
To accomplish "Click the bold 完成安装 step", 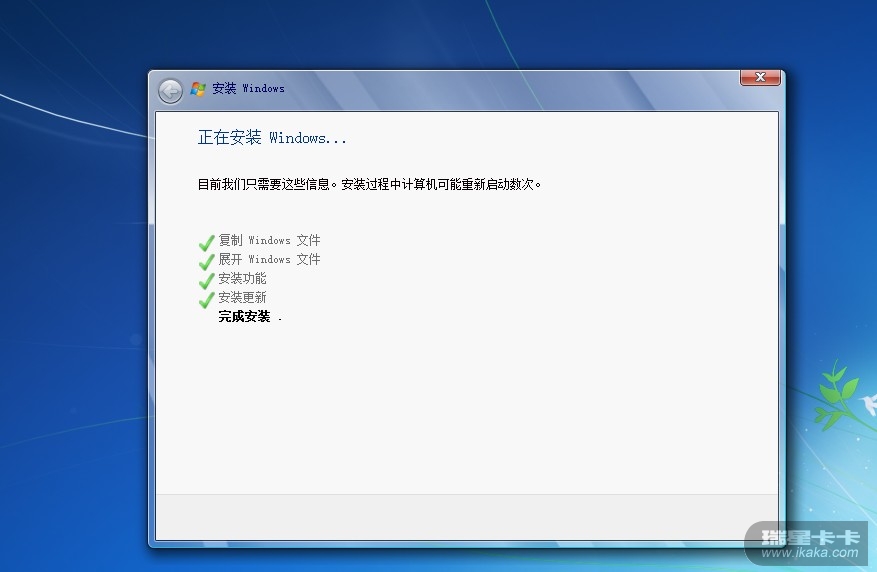I will pos(244,316).
